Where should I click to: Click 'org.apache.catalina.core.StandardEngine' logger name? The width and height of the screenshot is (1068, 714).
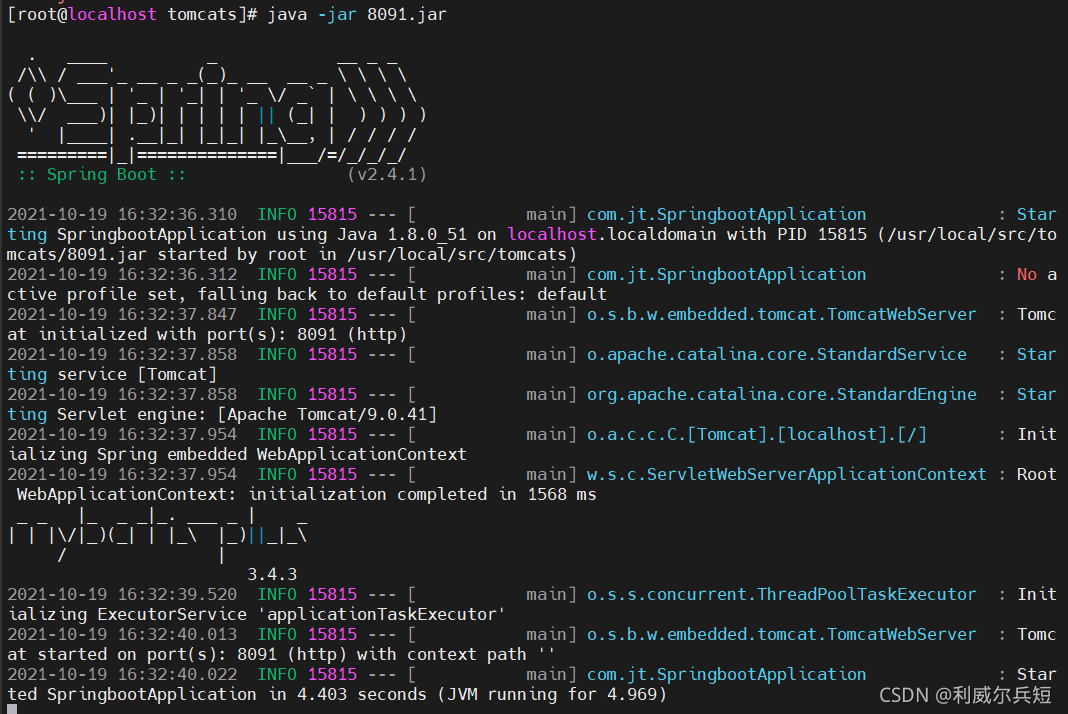781,394
